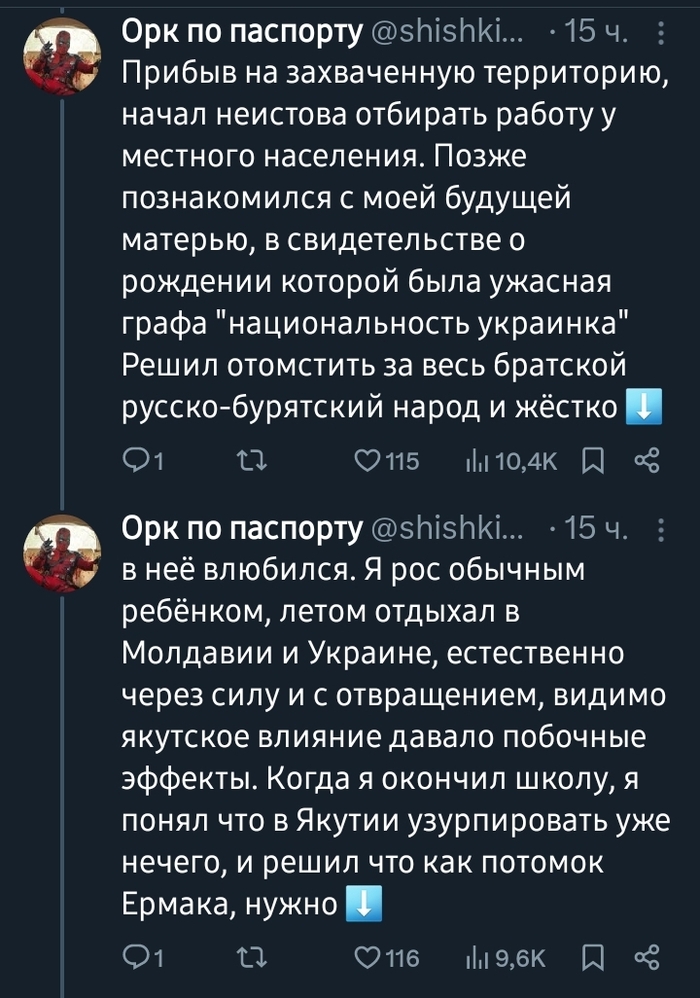View analytics of the second tweet (9,6K)
This screenshot has height=998, width=700.
click(478, 958)
